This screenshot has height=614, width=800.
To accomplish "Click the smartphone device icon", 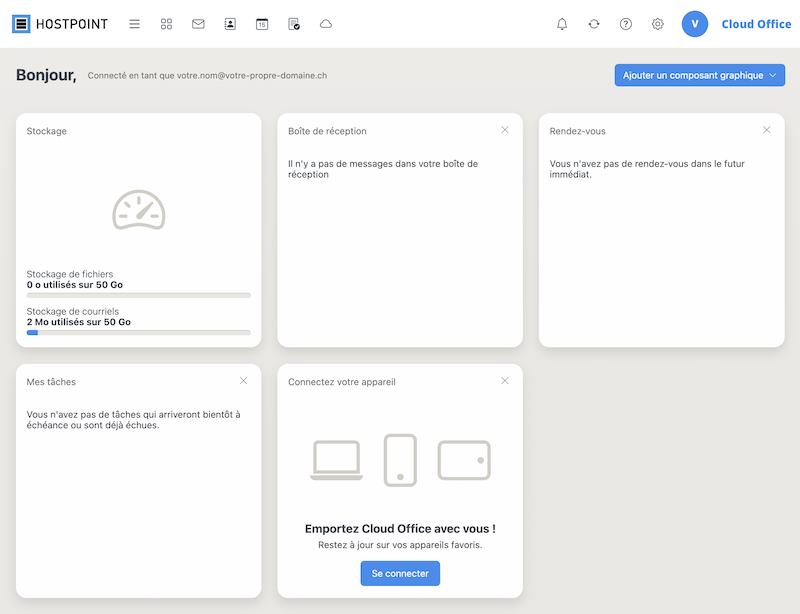I will coord(400,460).
